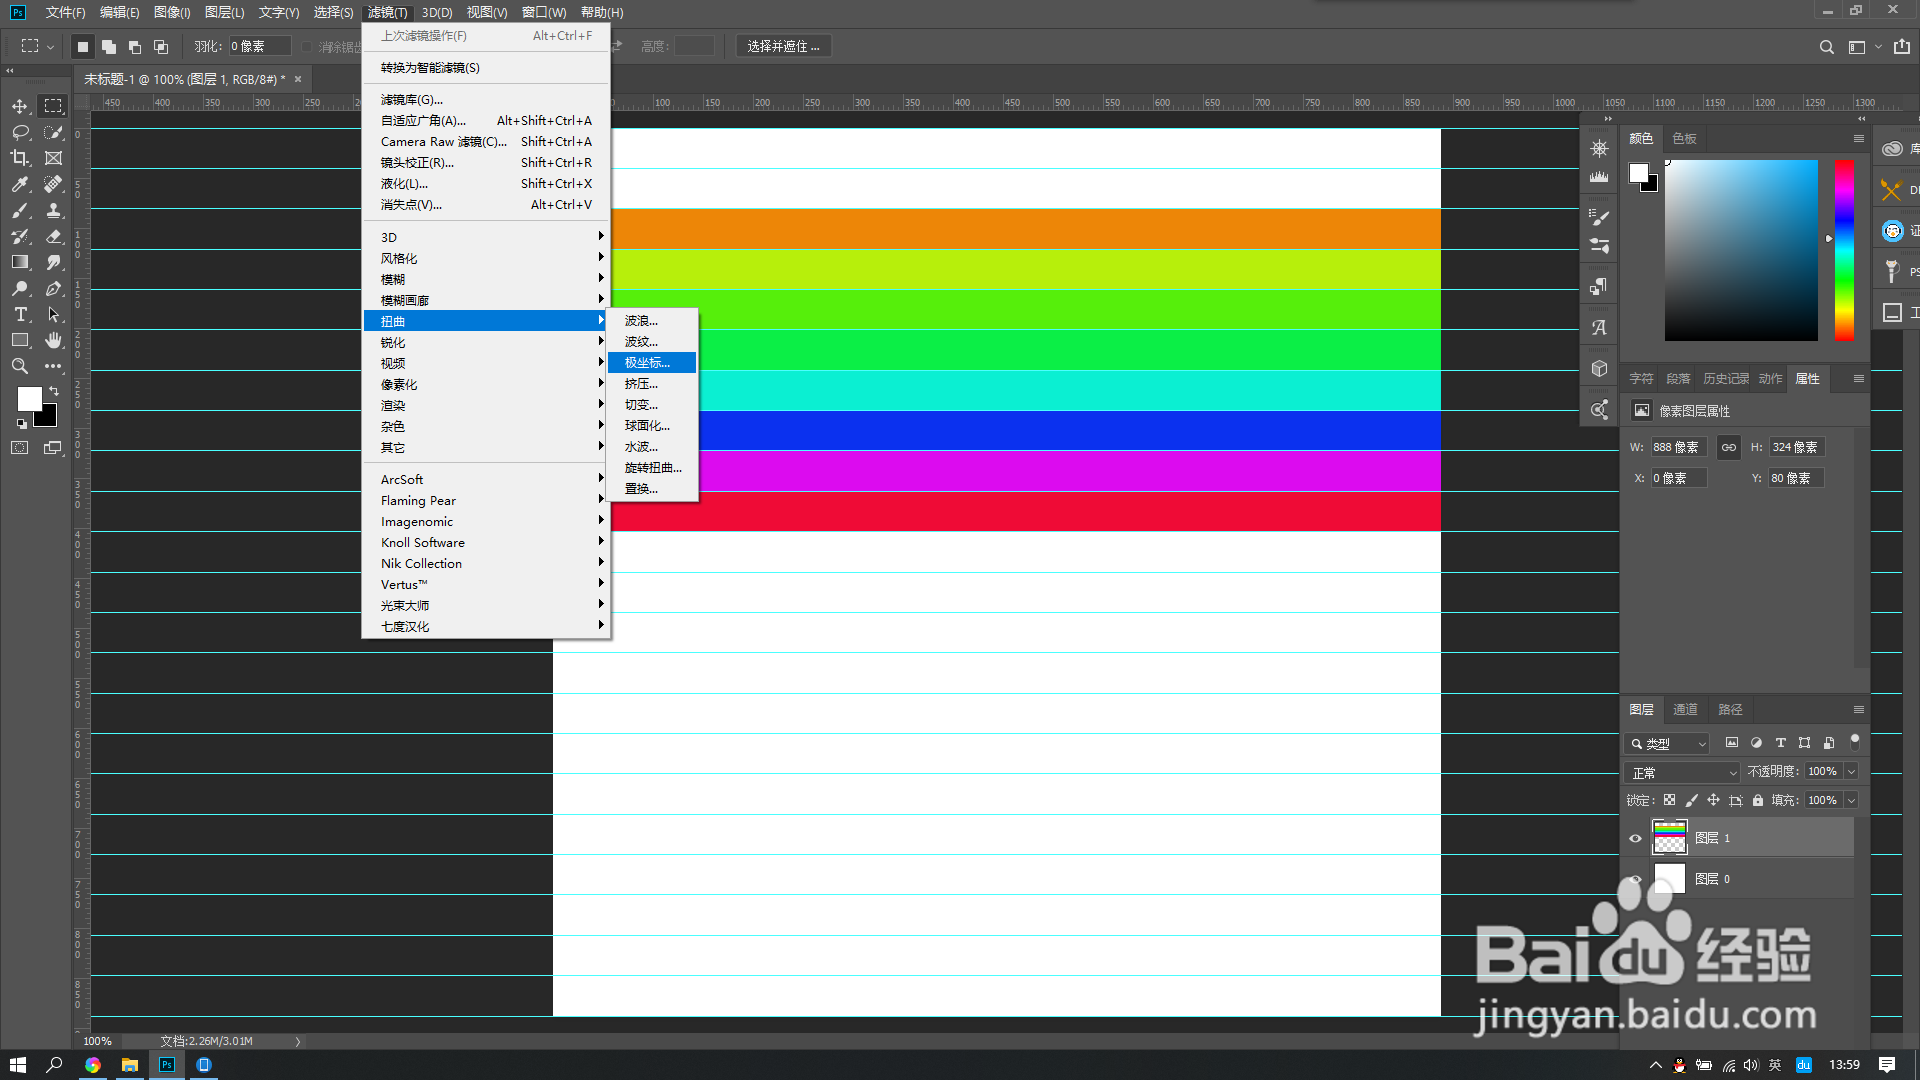1920x1080 pixels.
Task: Select the Eraser tool
Action: [54, 236]
